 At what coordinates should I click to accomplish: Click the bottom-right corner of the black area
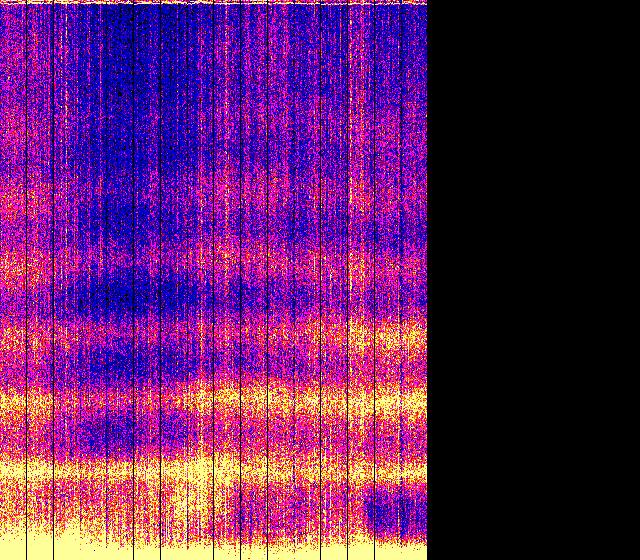tap(637, 557)
